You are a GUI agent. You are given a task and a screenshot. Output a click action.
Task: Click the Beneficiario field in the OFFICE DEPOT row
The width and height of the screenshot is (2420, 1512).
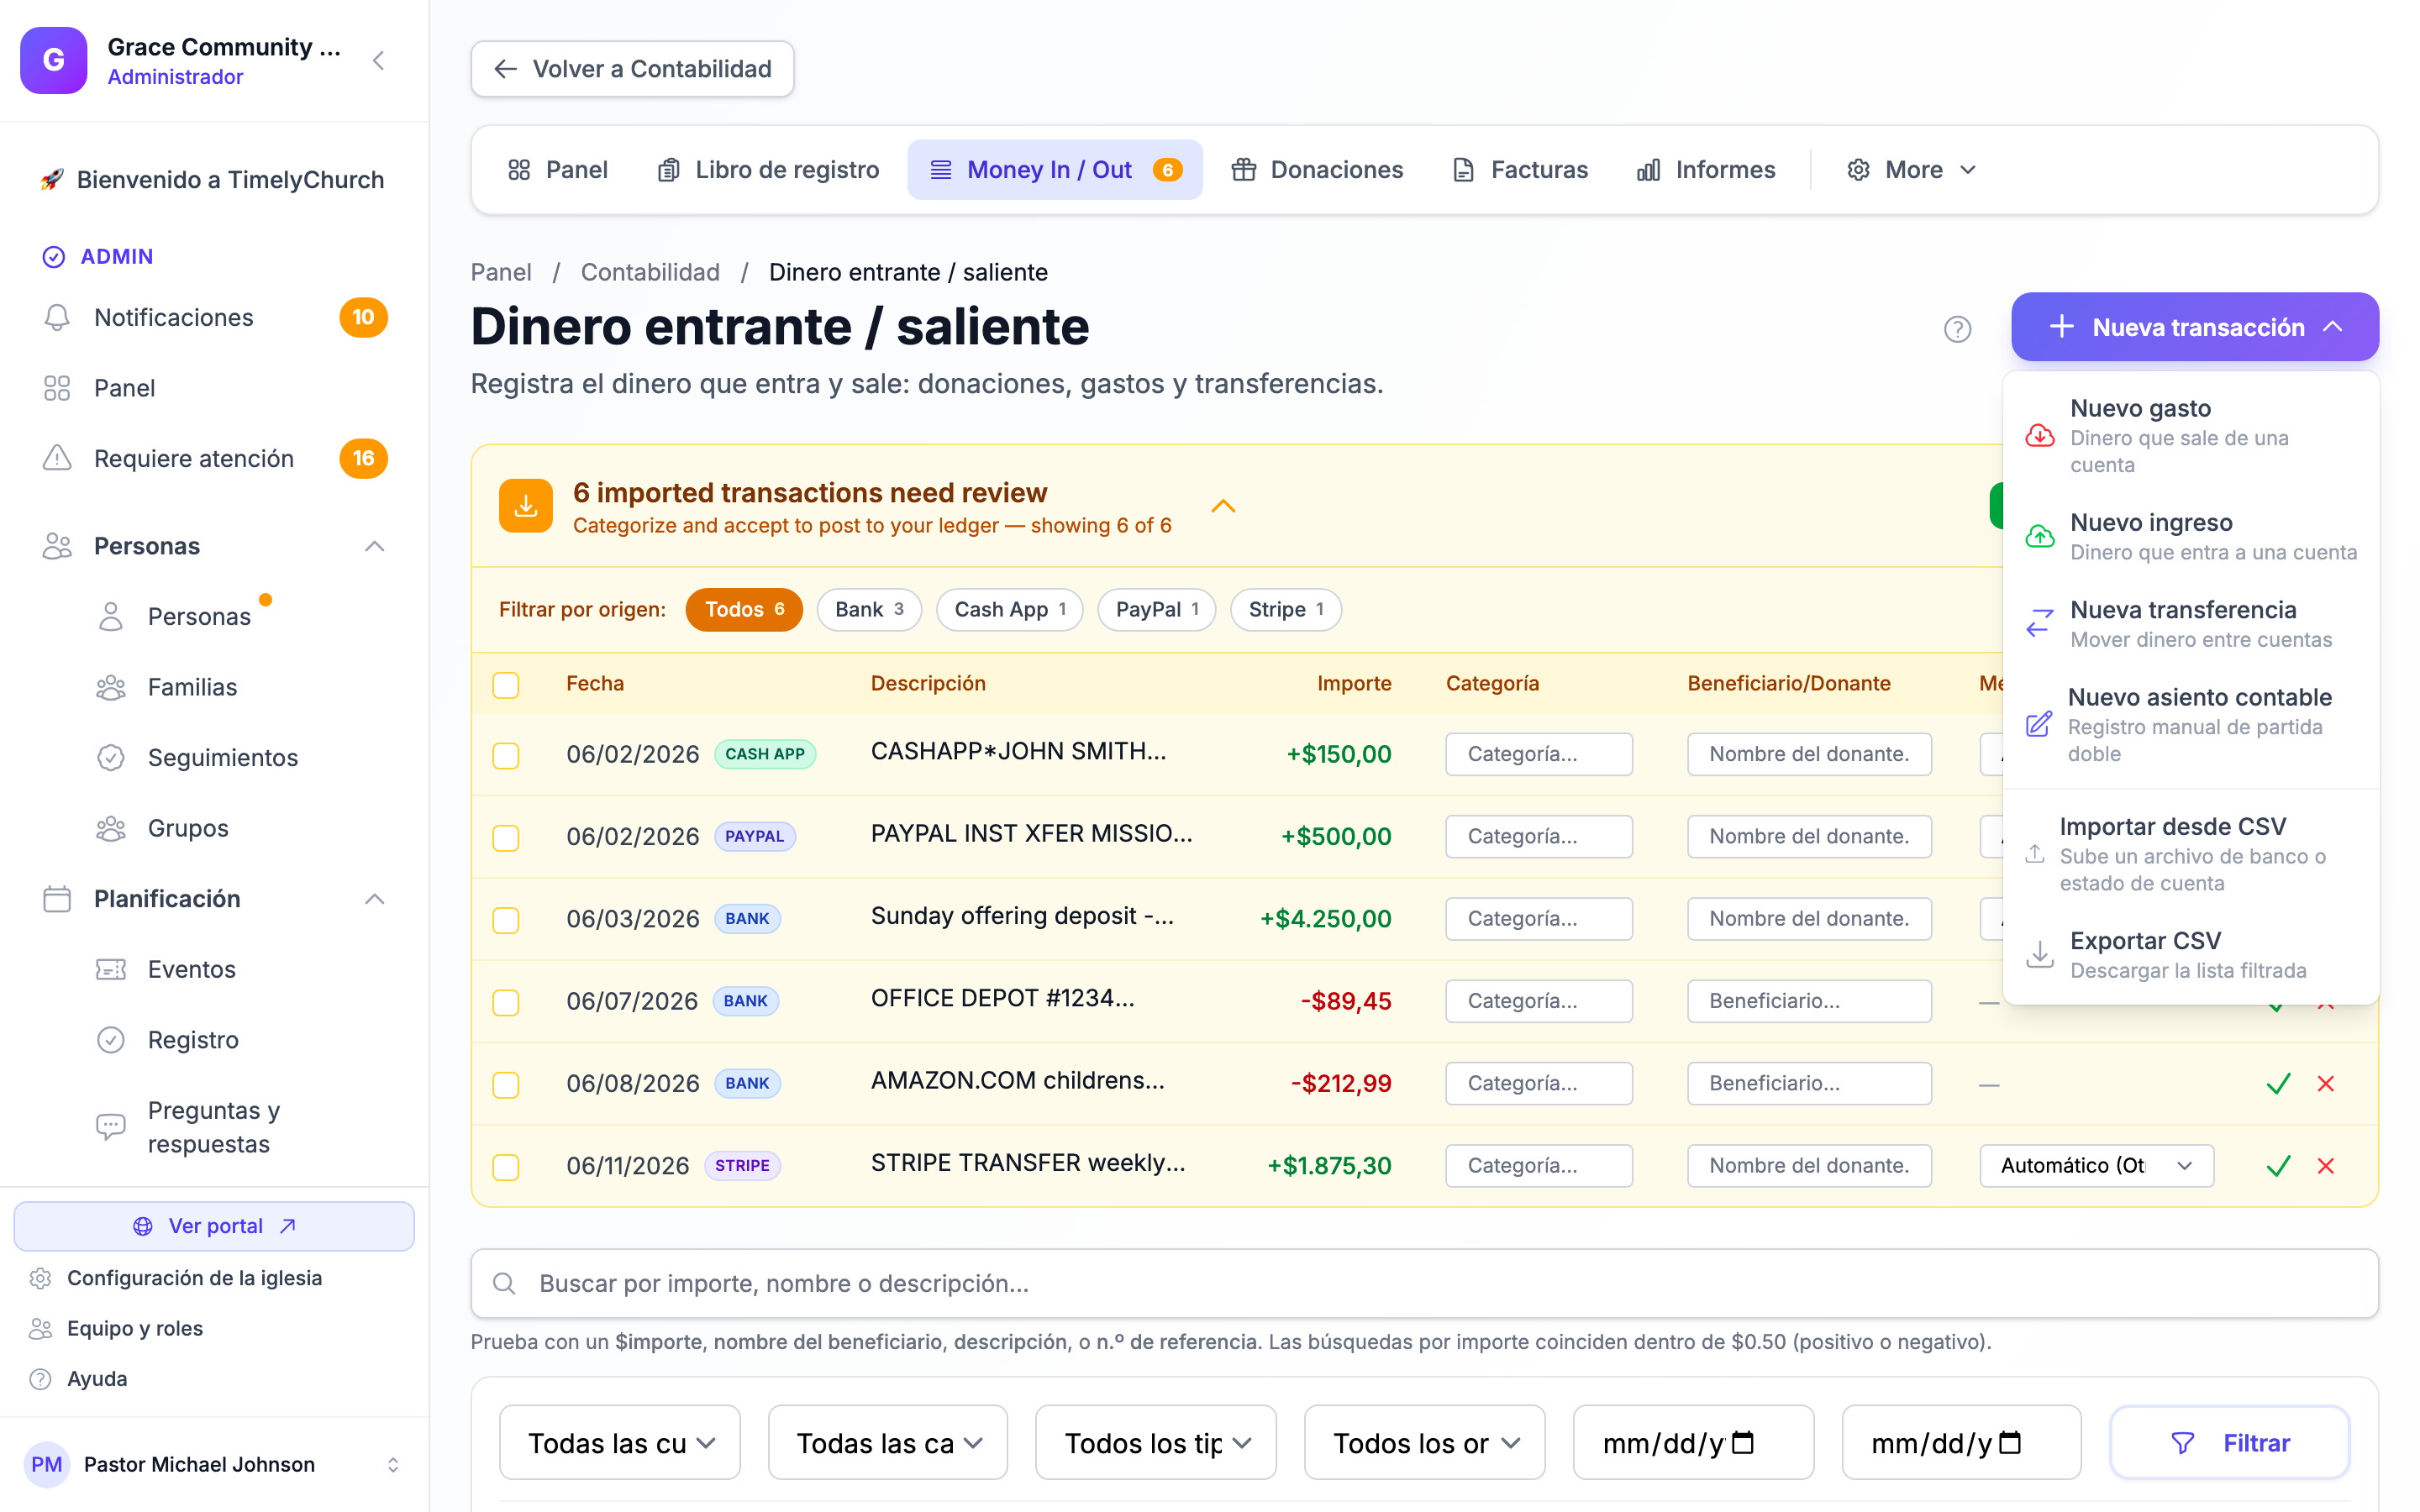tap(1809, 1001)
